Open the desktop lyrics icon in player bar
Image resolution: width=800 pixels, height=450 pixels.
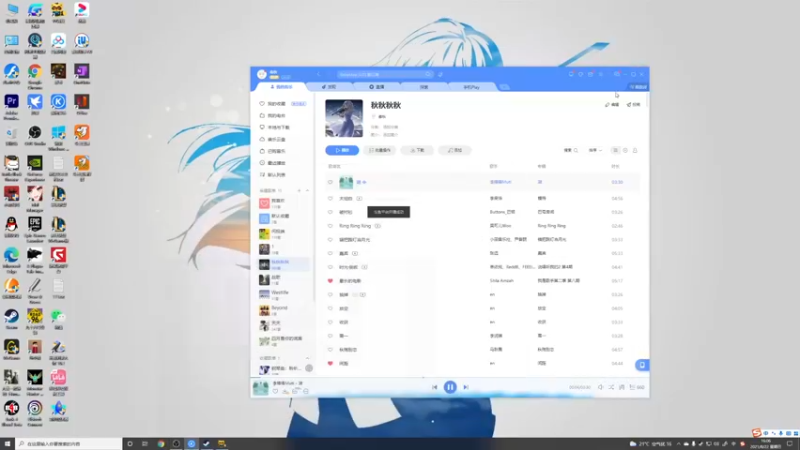tap(621, 387)
